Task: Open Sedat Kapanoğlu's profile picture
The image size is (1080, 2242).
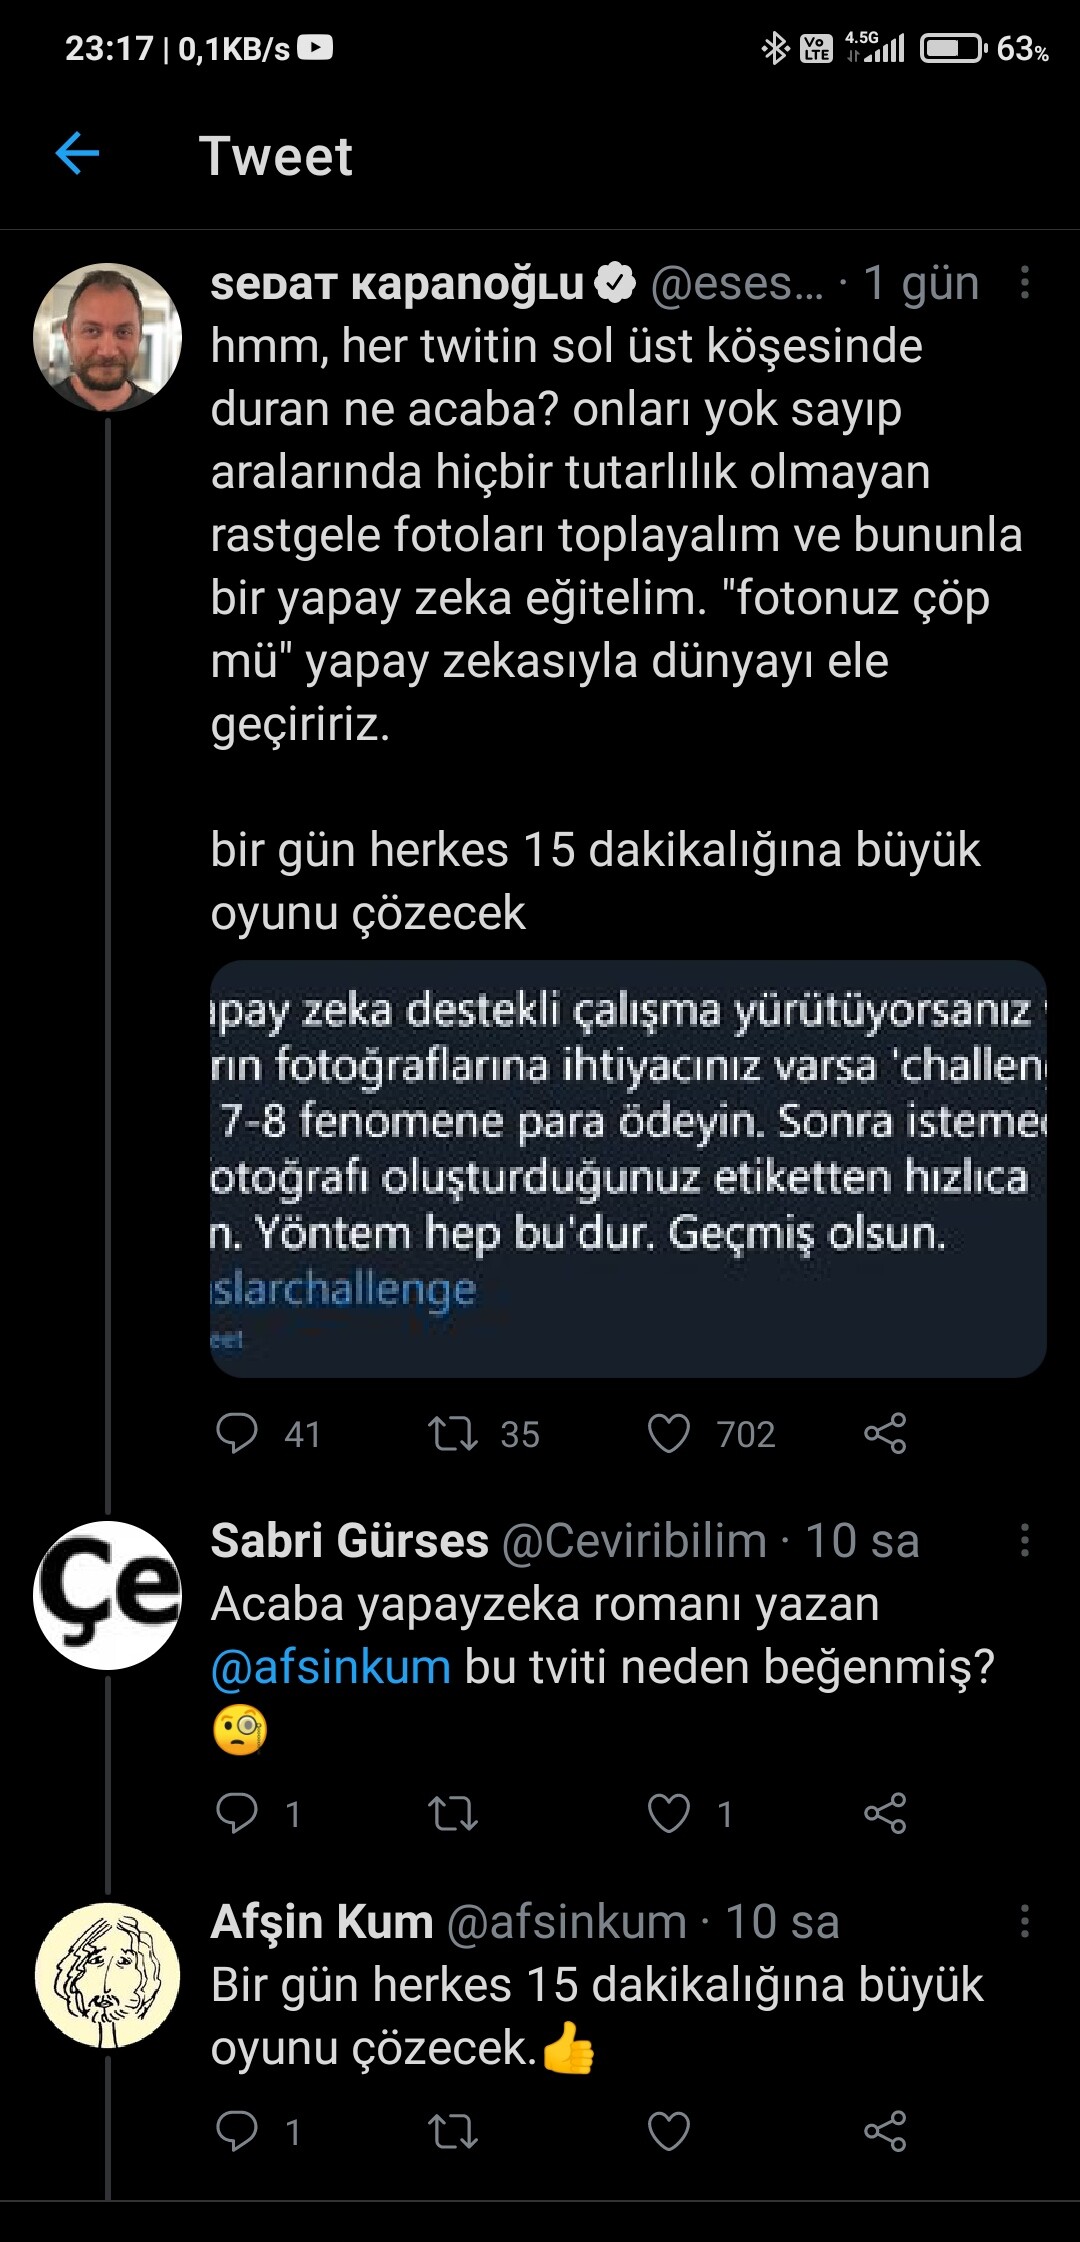Action: 107,337
